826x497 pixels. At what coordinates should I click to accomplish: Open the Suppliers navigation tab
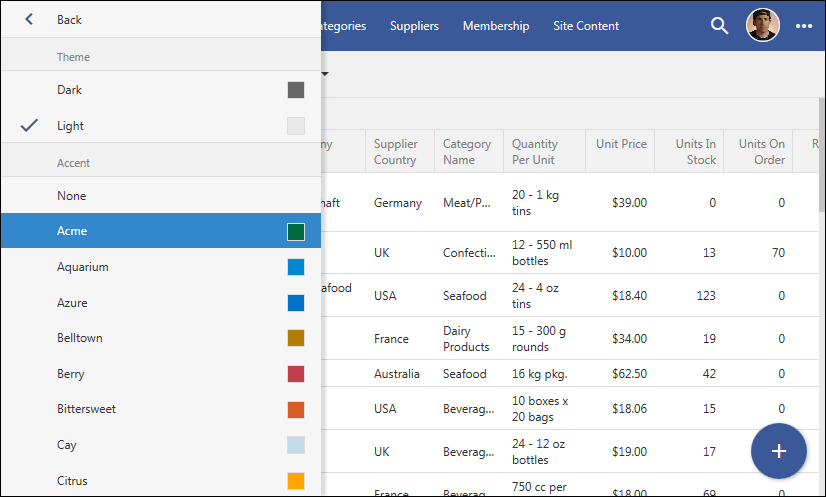(x=414, y=26)
